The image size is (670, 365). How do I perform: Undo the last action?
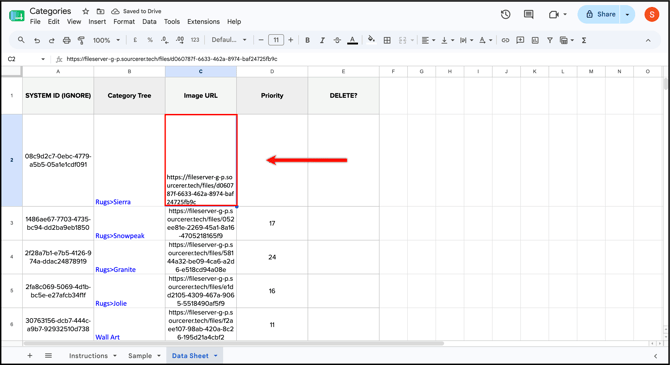click(x=37, y=40)
